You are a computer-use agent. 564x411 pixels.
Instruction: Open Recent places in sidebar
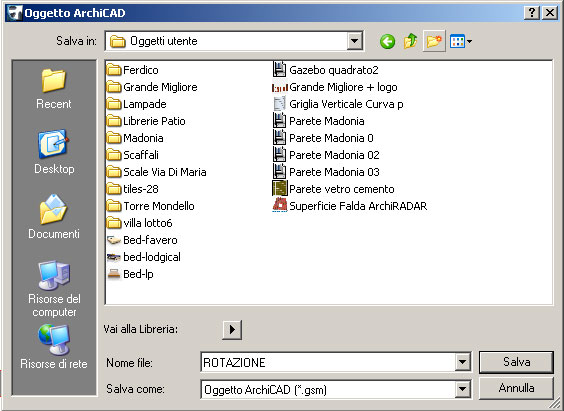tap(54, 89)
